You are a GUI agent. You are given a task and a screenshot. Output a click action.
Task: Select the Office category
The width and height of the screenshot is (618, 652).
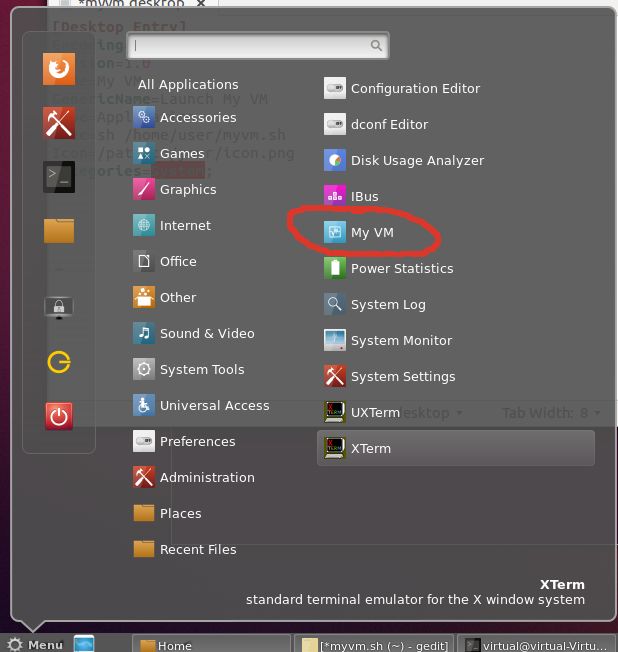tap(165, 261)
